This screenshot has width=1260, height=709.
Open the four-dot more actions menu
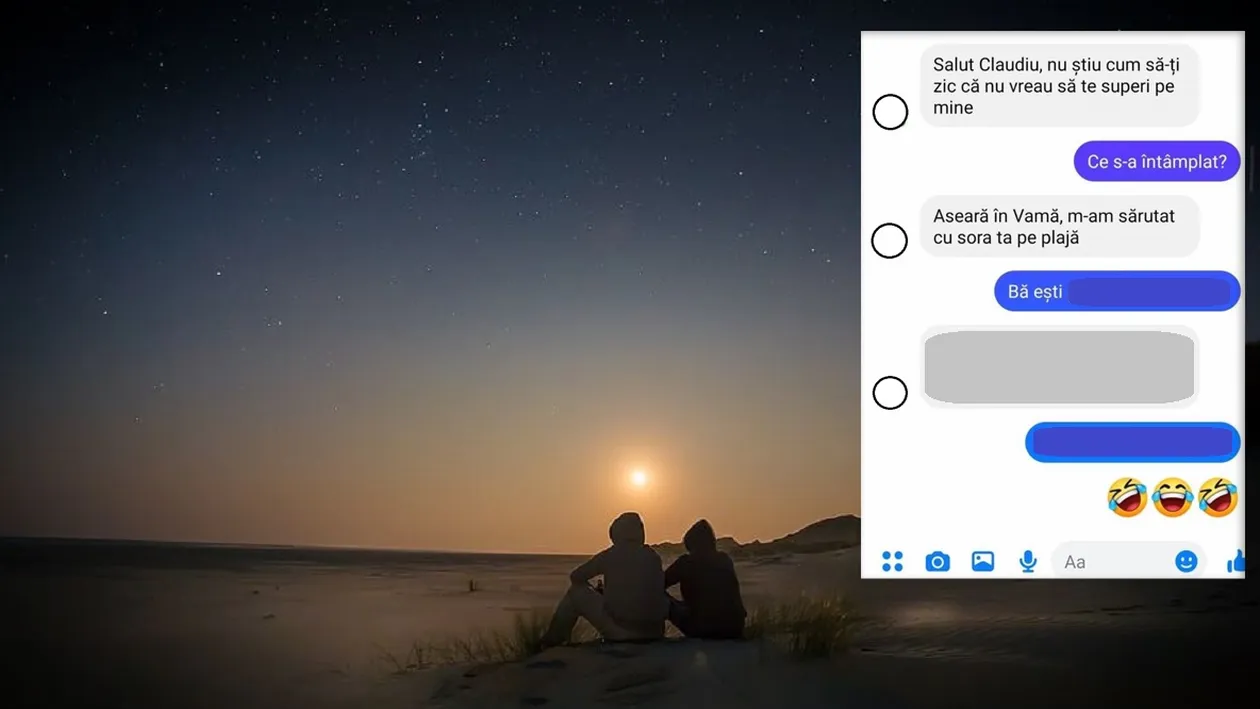[x=892, y=562]
